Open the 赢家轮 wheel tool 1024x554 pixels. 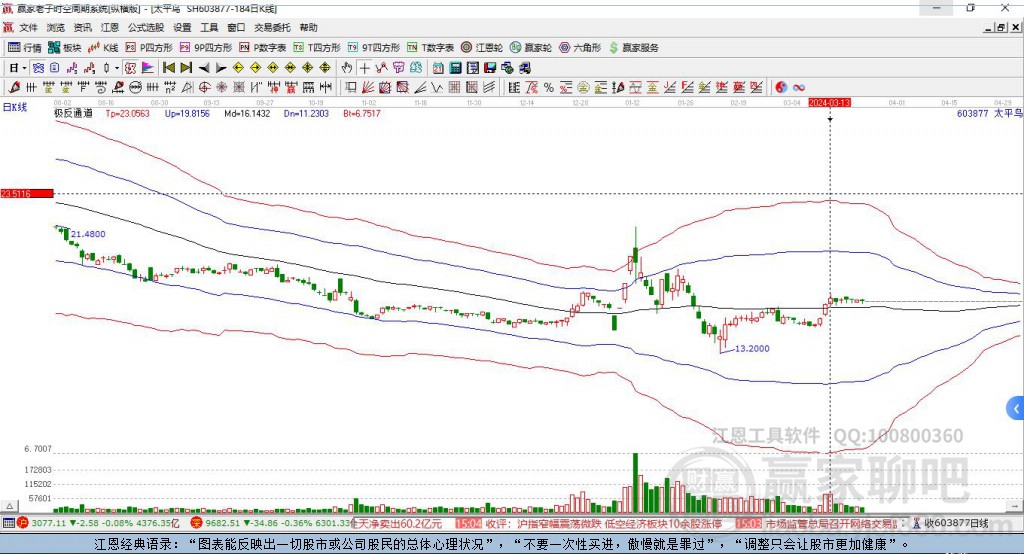531,48
